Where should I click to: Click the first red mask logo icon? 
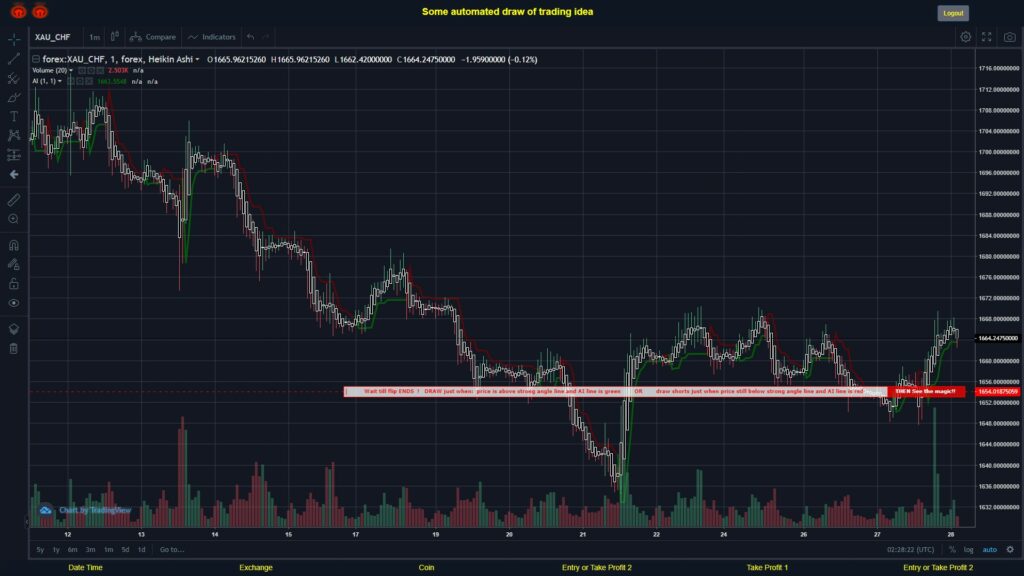point(18,11)
